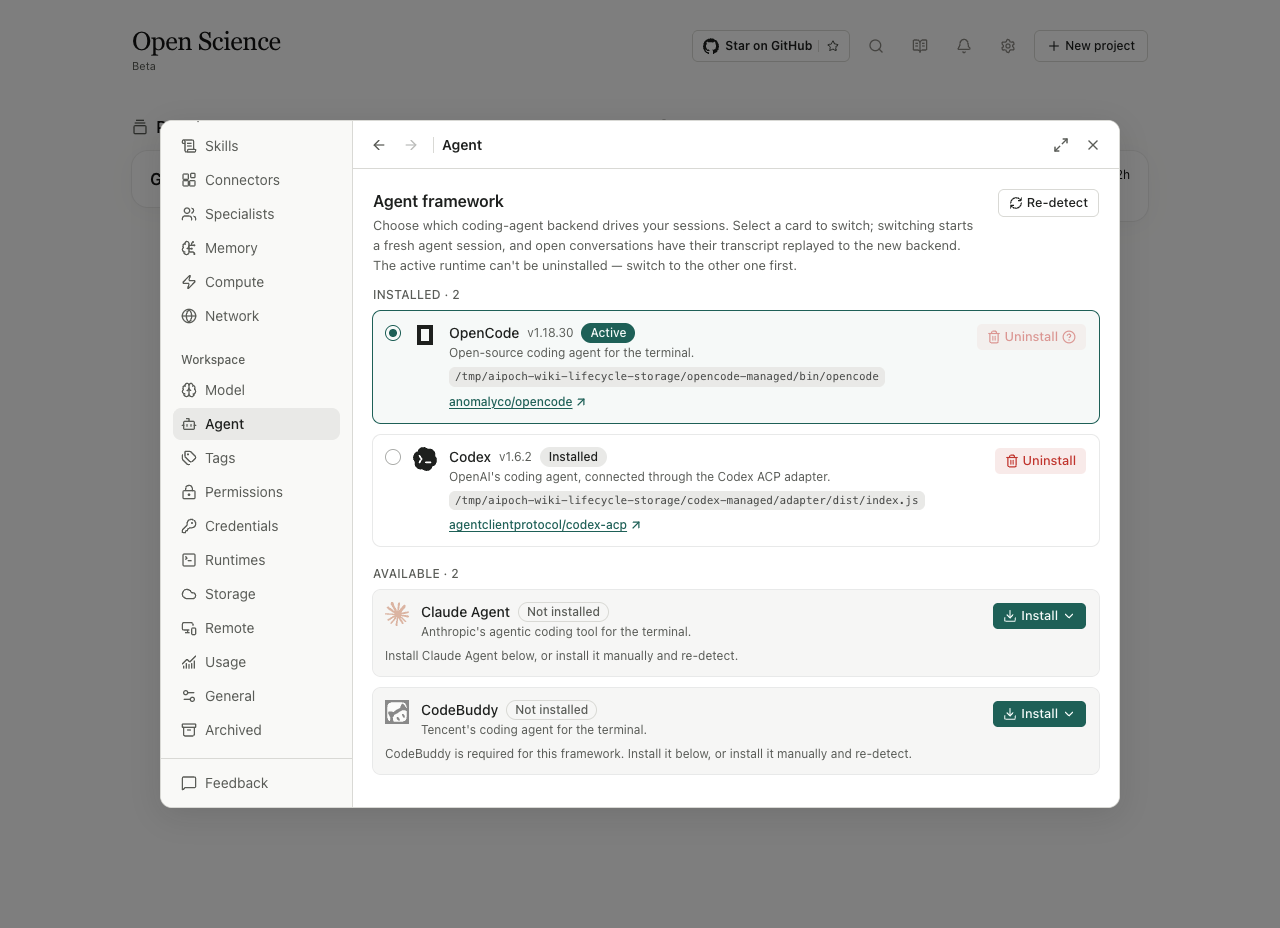Click the OpenCode Uninstall help icon

[1069, 337]
